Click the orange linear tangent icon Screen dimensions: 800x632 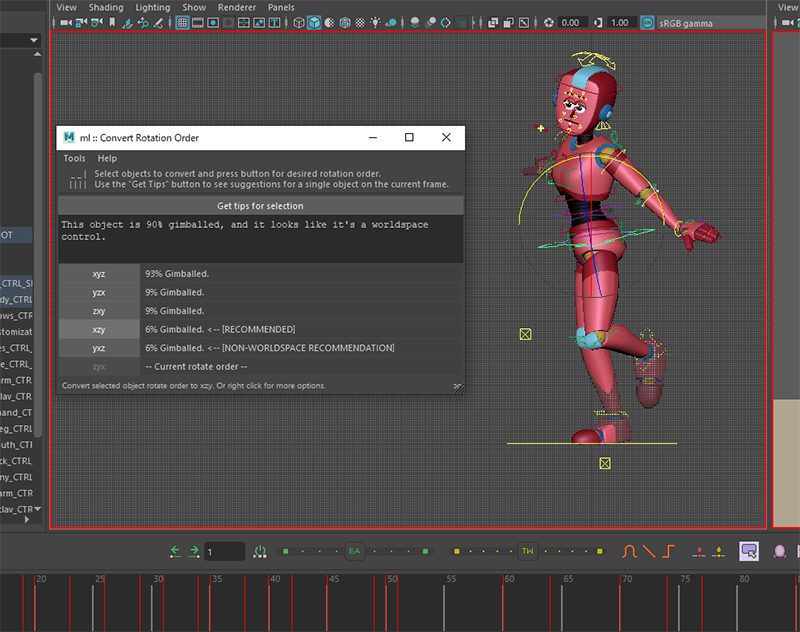pyautogui.click(x=649, y=551)
